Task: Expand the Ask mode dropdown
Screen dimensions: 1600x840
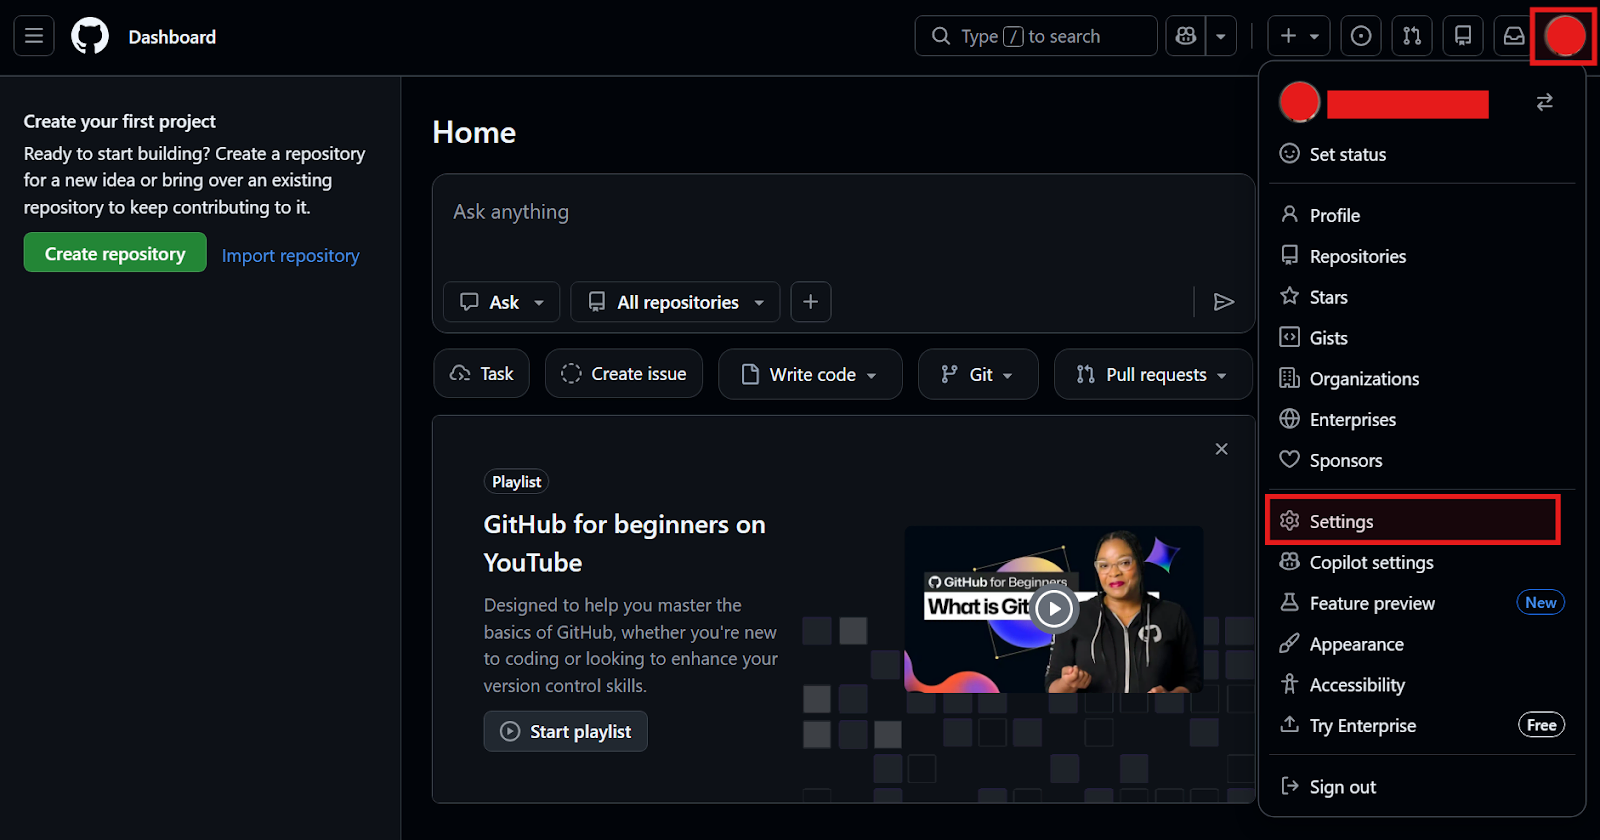Action: point(502,302)
